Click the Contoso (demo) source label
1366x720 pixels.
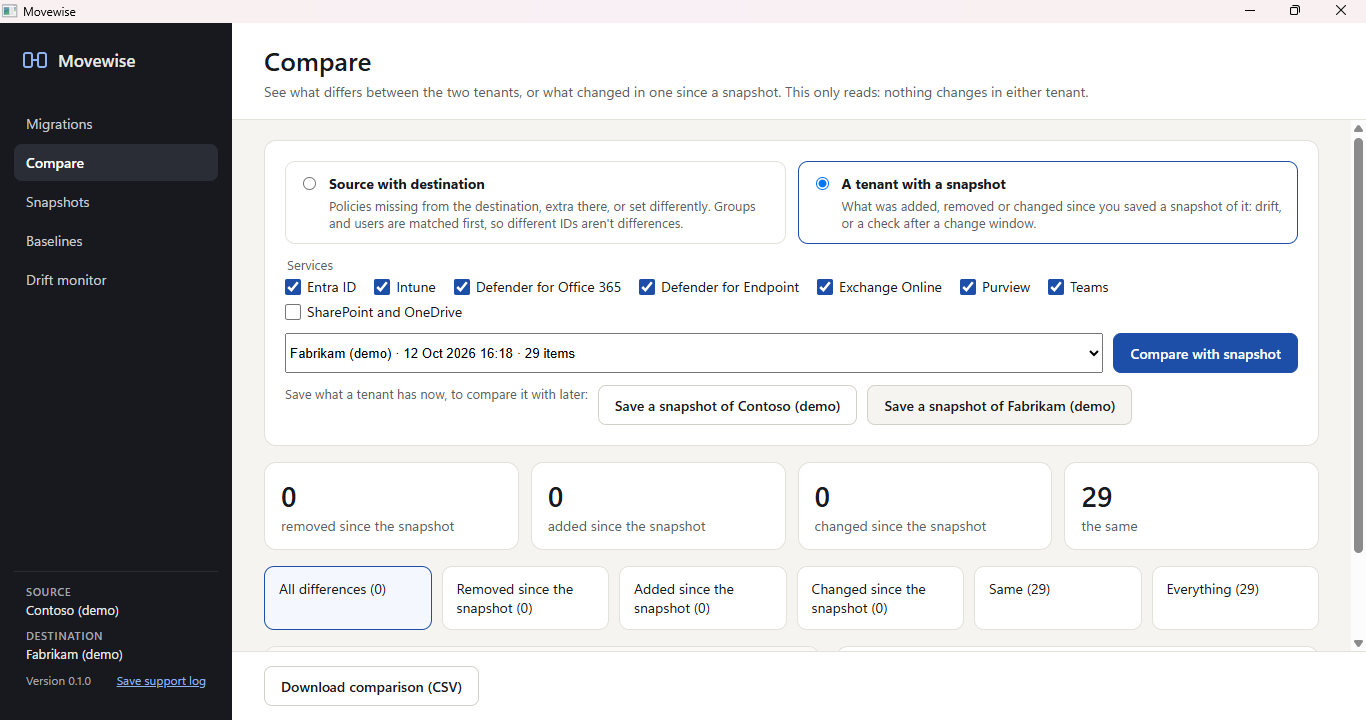[x=72, y=610]
